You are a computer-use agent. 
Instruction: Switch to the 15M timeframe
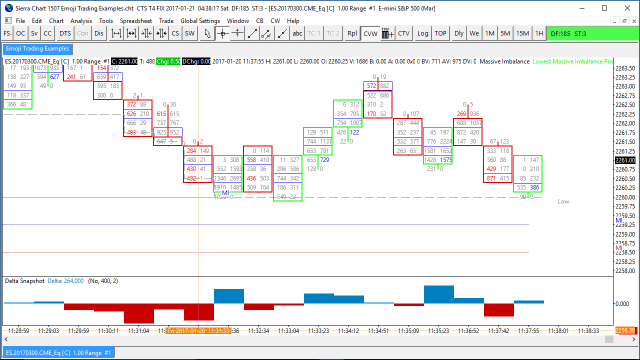pos(522,33)
